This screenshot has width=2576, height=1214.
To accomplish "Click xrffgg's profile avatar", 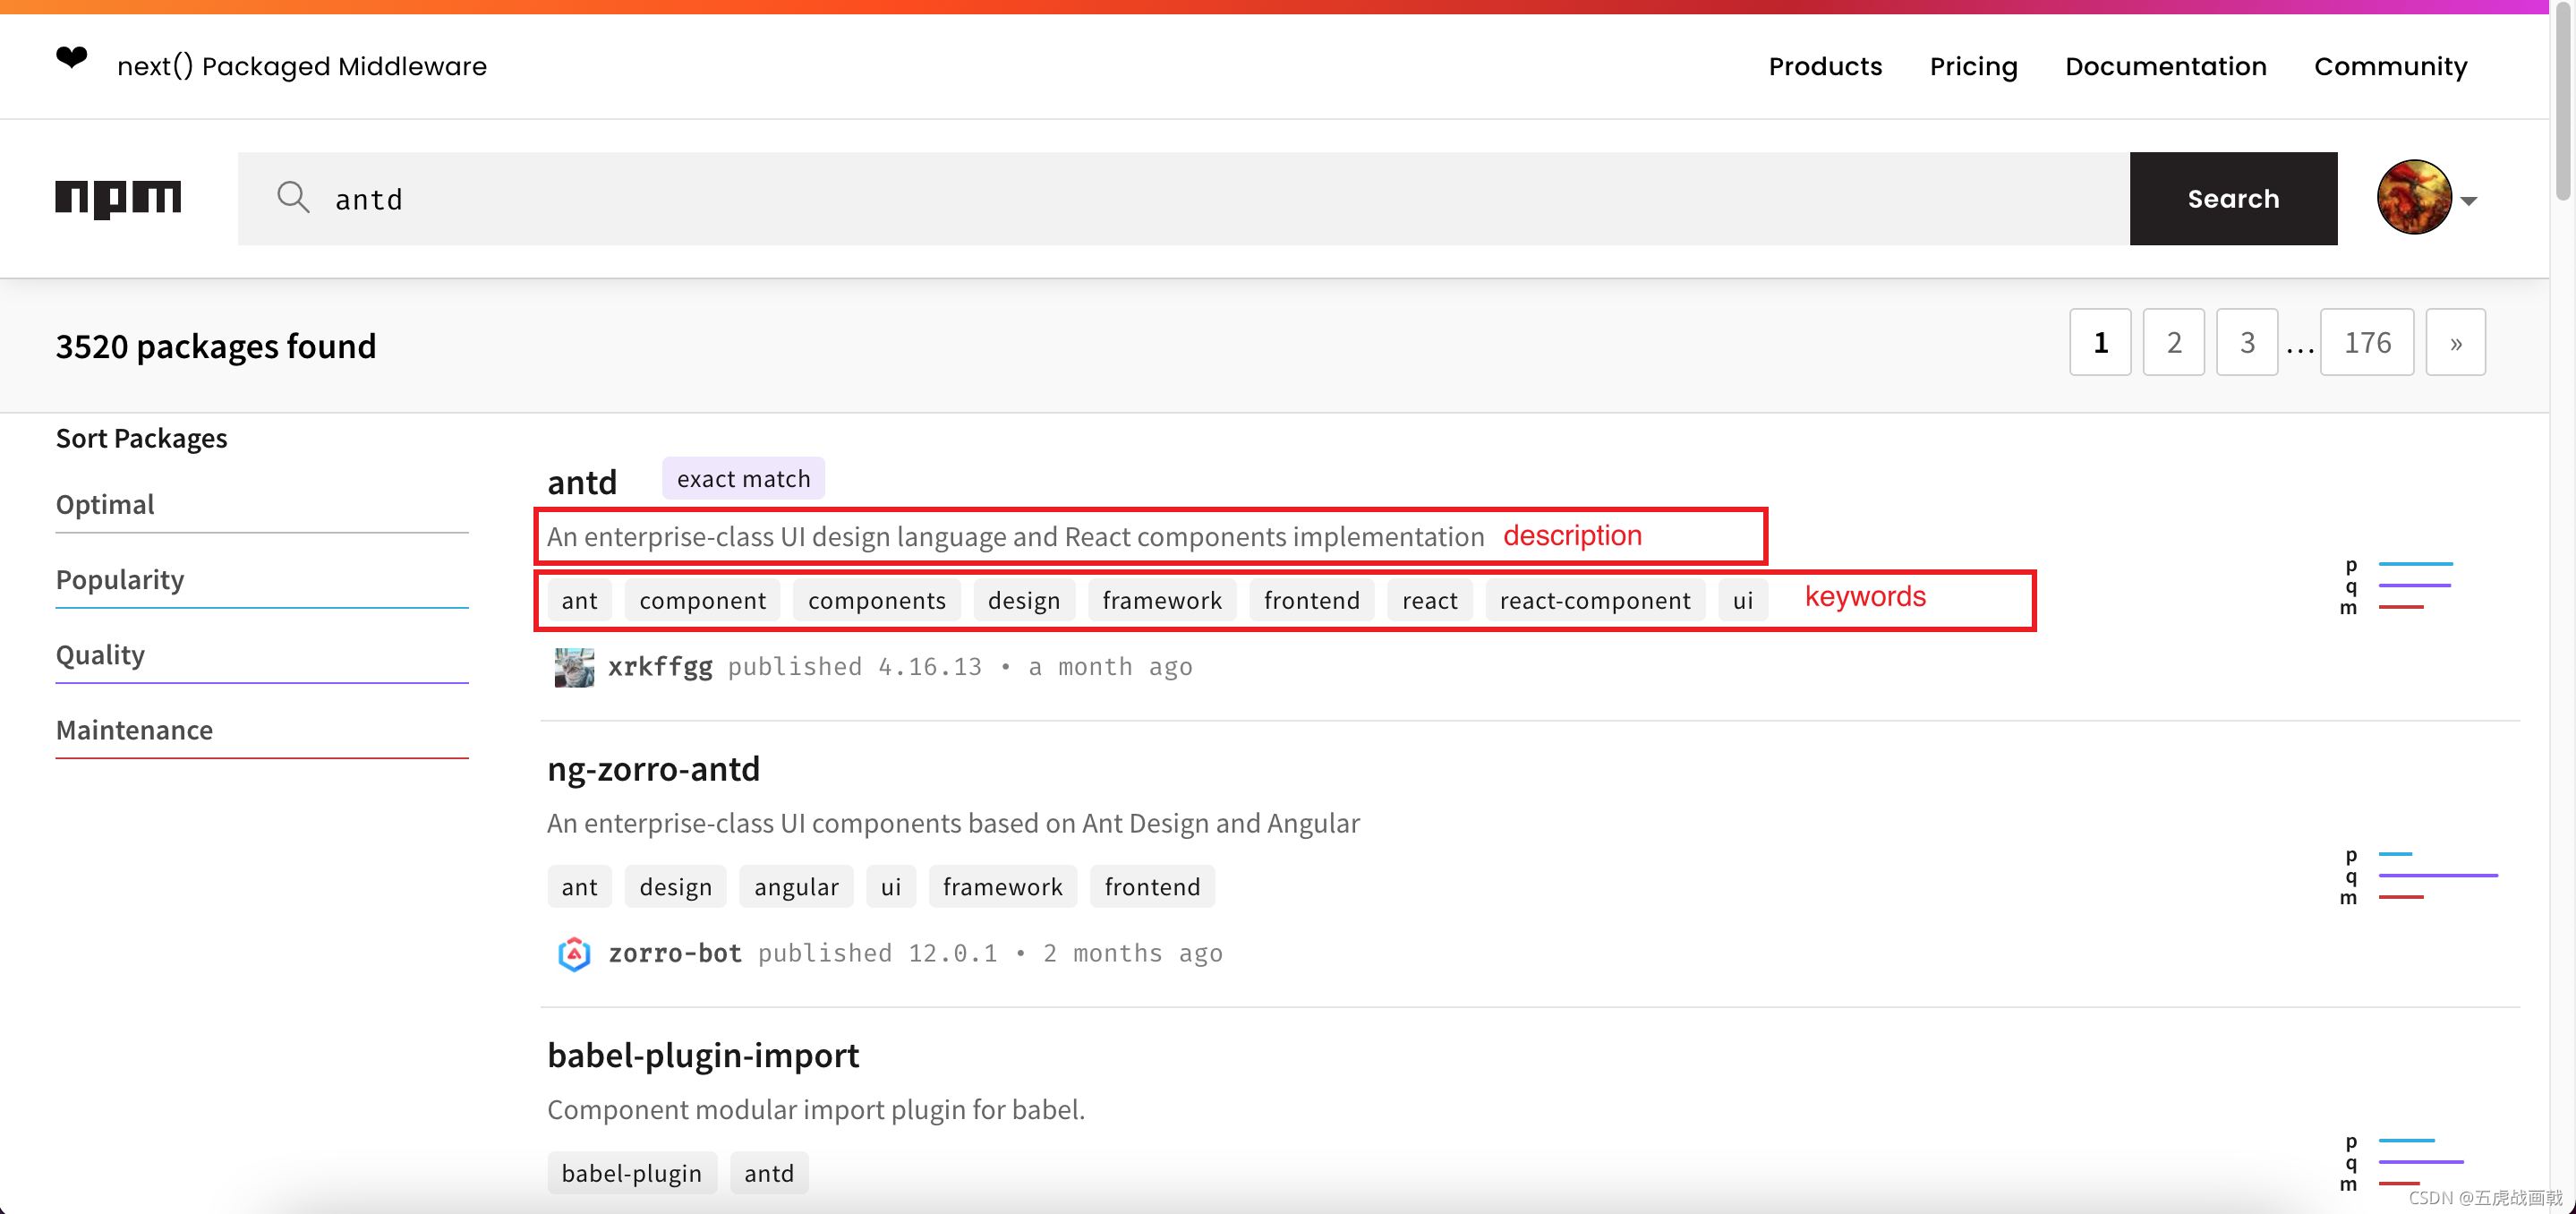I will (573, 666).
